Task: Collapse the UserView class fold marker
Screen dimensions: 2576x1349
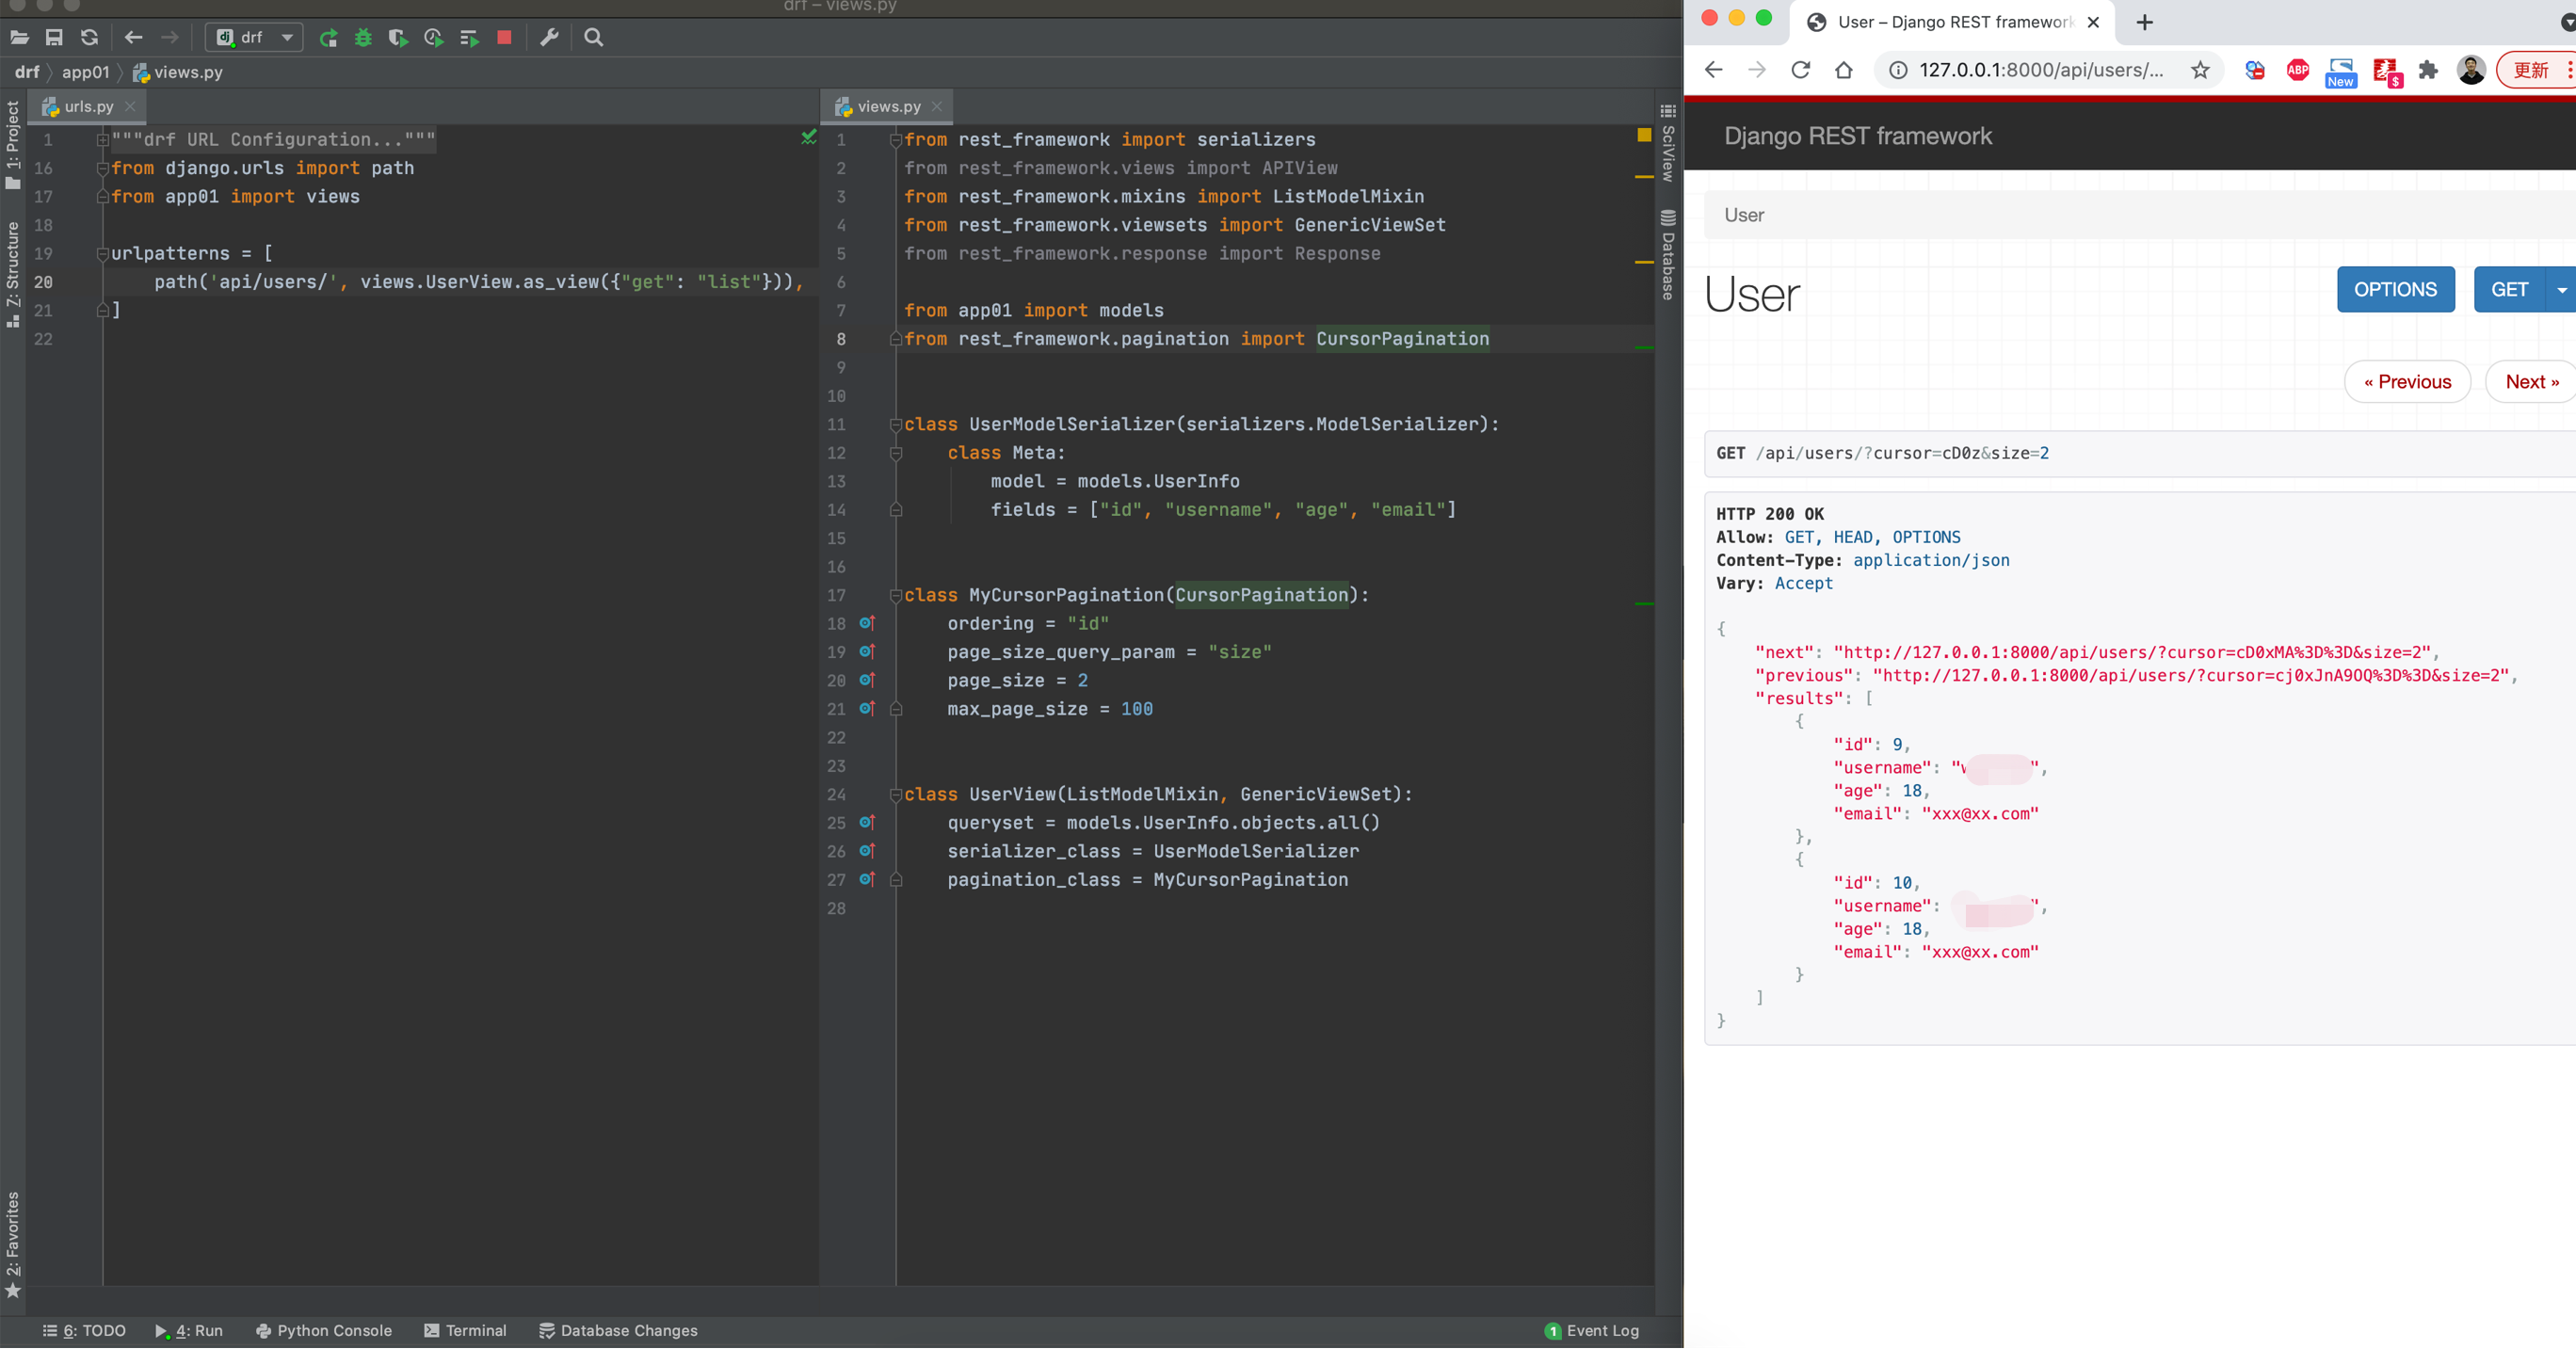Action: click(x=896, y=795)
